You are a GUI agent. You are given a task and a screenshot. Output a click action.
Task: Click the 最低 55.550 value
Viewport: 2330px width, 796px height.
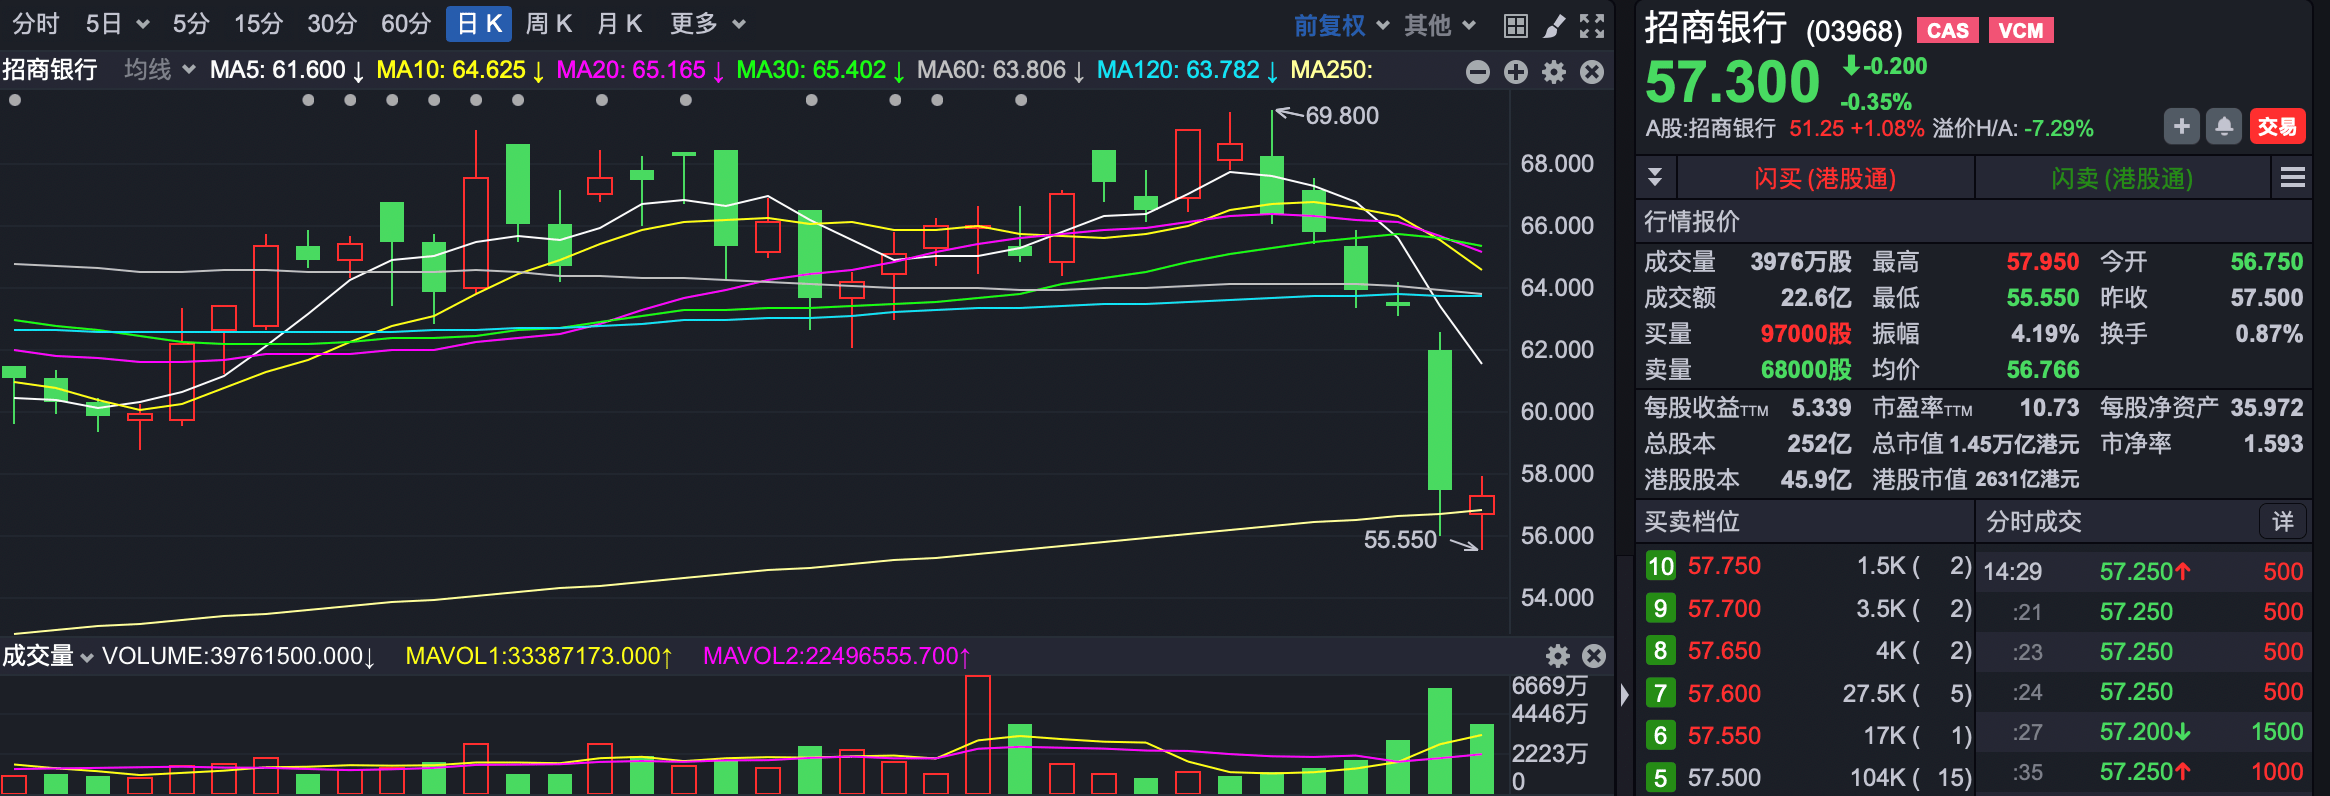[x=2042, y=298]
